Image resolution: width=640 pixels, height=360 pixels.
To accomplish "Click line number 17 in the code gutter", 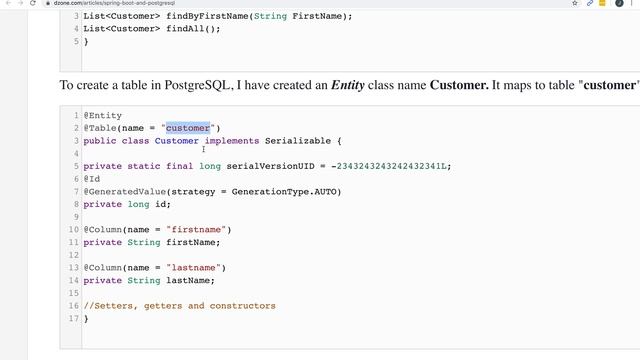I will tap(73, 318).
